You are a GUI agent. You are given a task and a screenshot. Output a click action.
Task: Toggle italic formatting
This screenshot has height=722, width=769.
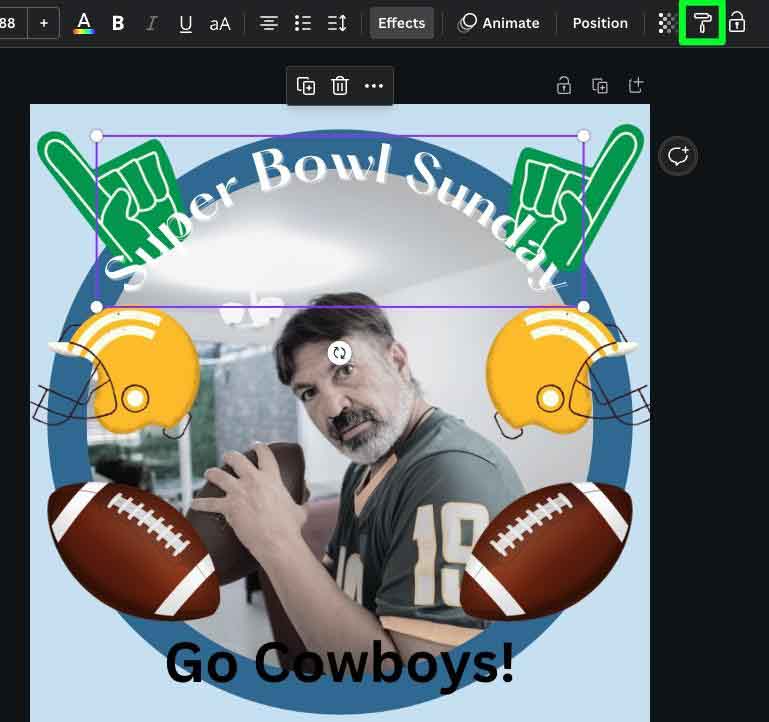152,23
